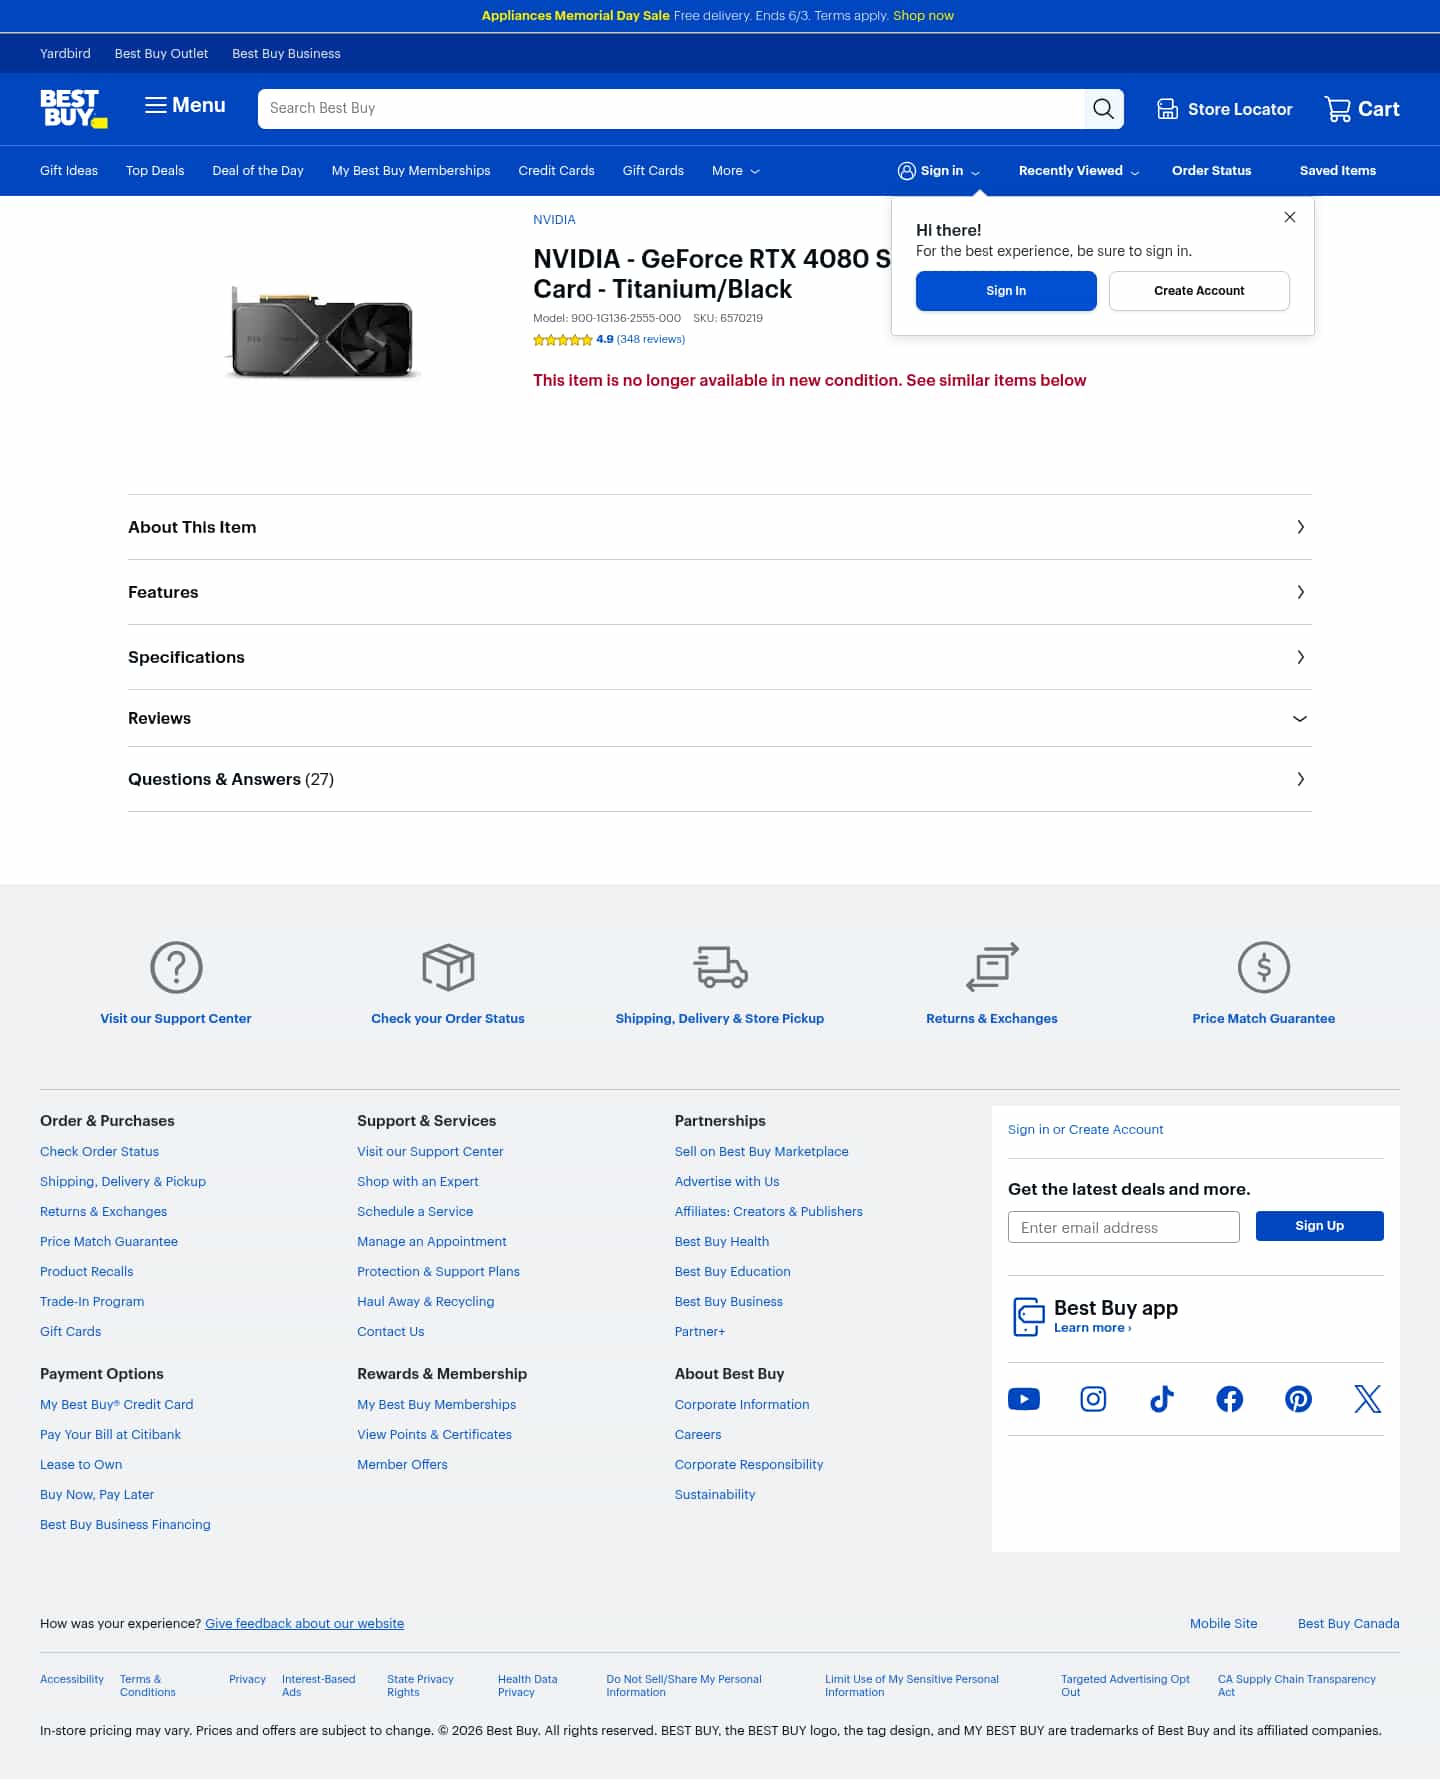This screenshot has width=1440, height=1779.
Task: Open the Careers link
Action: click(x=698, y=1435)
